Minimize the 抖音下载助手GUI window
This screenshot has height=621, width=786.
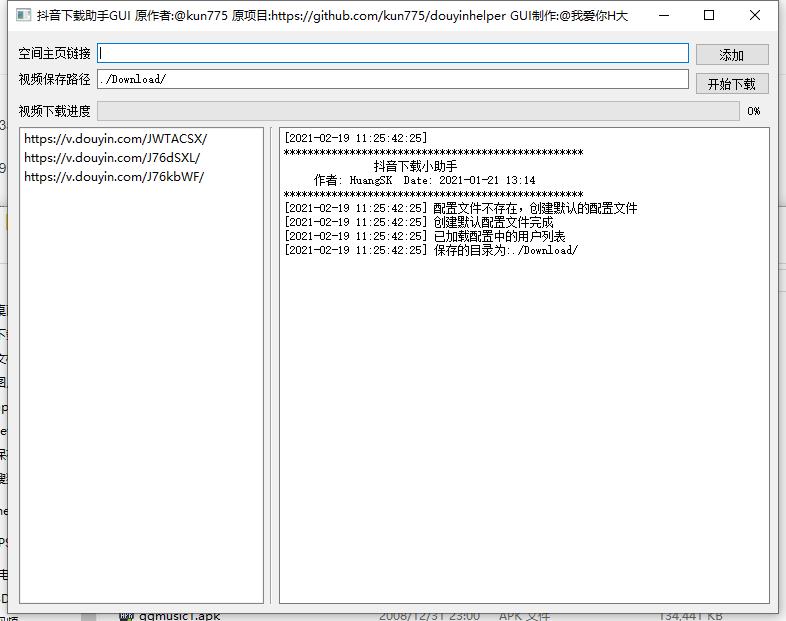pos(664,16)
